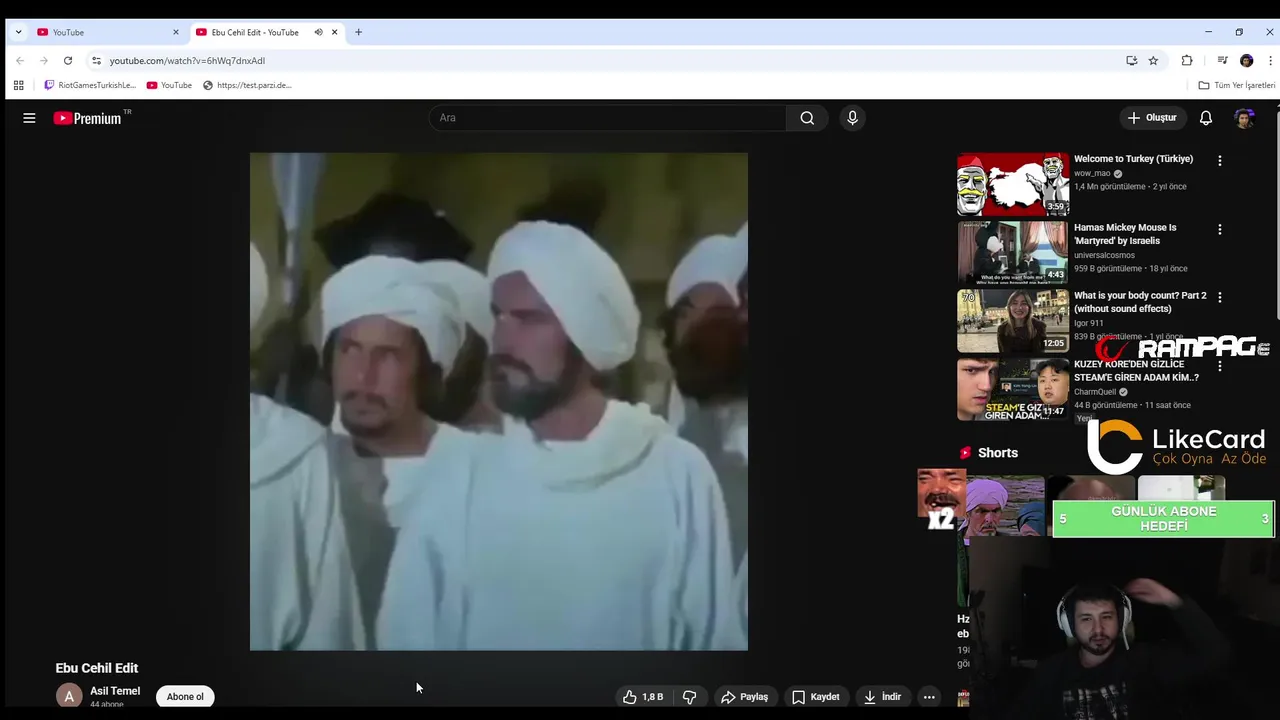The image size is (1280, 720).
Task: Bookmark this page with star icon
Action: tap(1153, 60)
